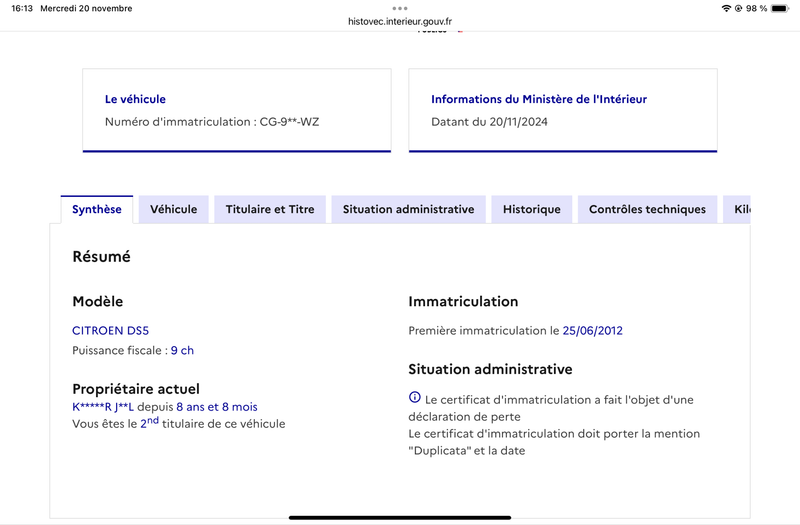Tap the 98 % battery percentage
800x525 pixels.
click(757, 8)
